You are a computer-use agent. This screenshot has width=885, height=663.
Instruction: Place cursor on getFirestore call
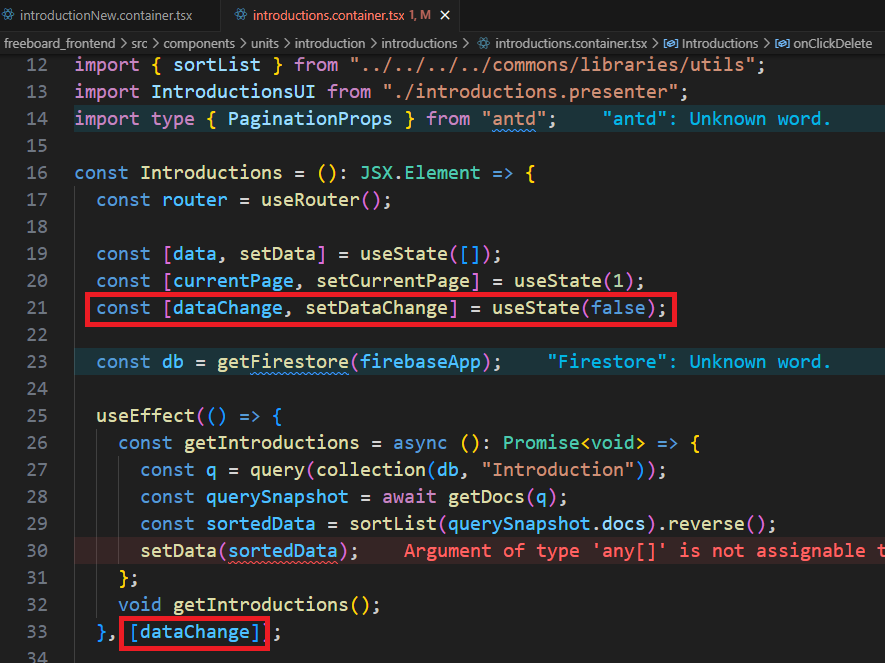(283, 362)
